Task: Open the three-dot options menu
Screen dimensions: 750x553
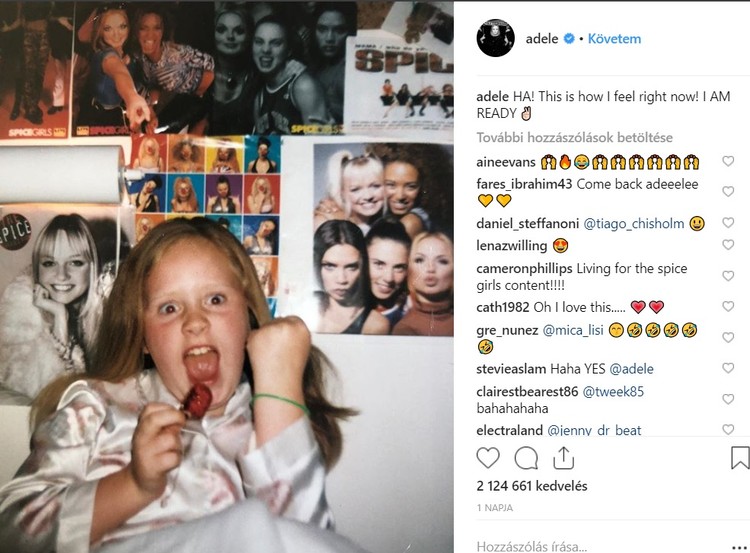Action: click(x=739, y=547)
